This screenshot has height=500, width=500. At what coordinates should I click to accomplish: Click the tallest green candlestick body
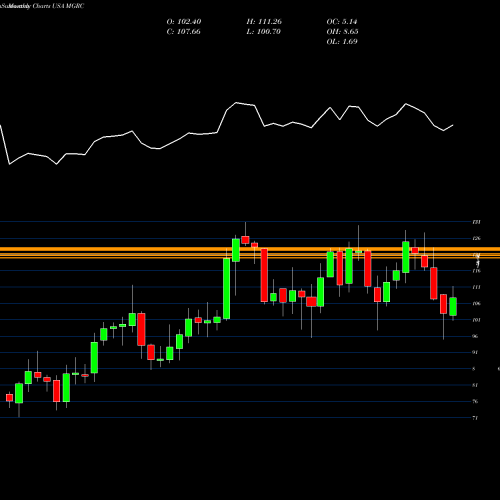click(227, 289)
